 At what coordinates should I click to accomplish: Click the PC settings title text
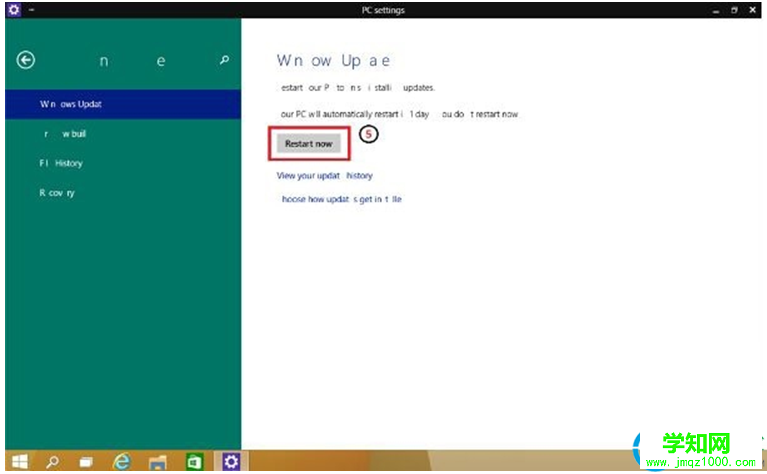tap(383, 10)
